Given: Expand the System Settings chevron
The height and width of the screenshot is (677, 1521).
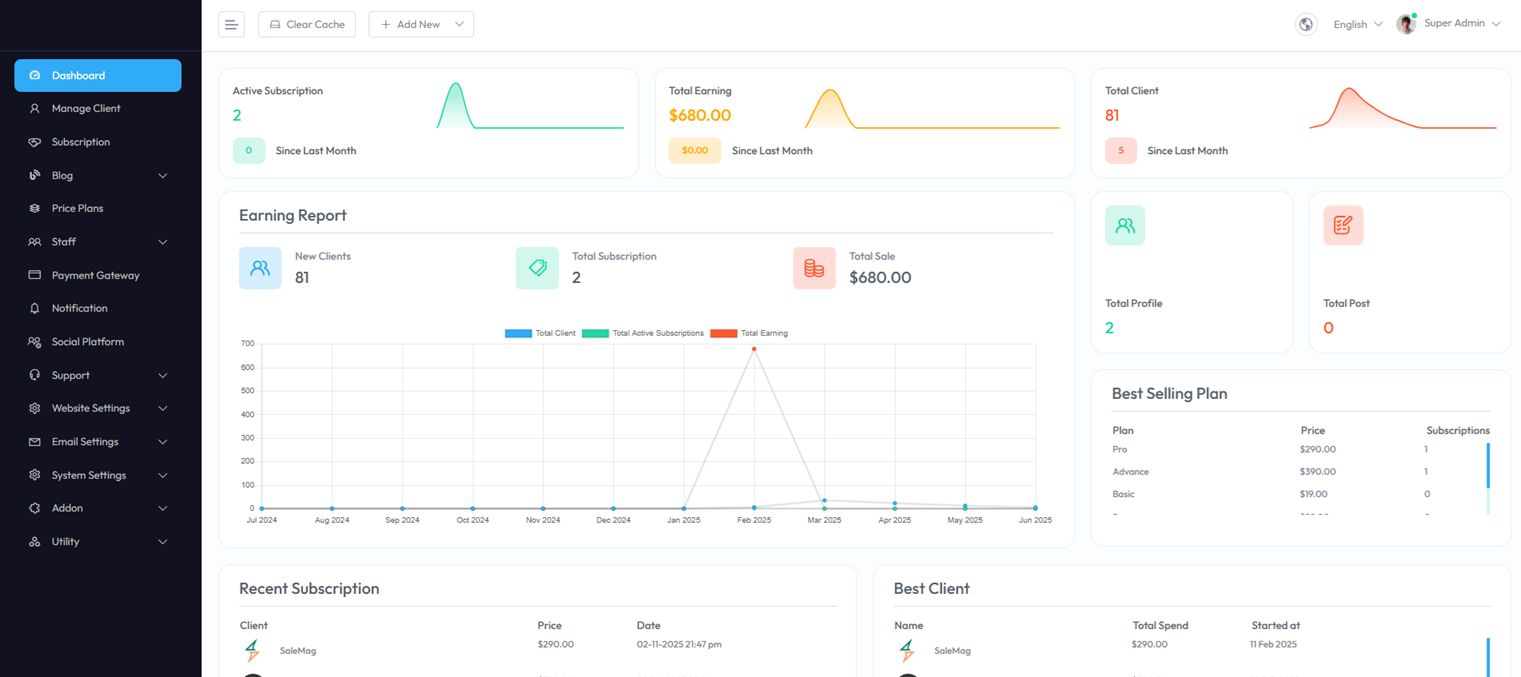Looking at the screenshot, I should click(163, 476).
